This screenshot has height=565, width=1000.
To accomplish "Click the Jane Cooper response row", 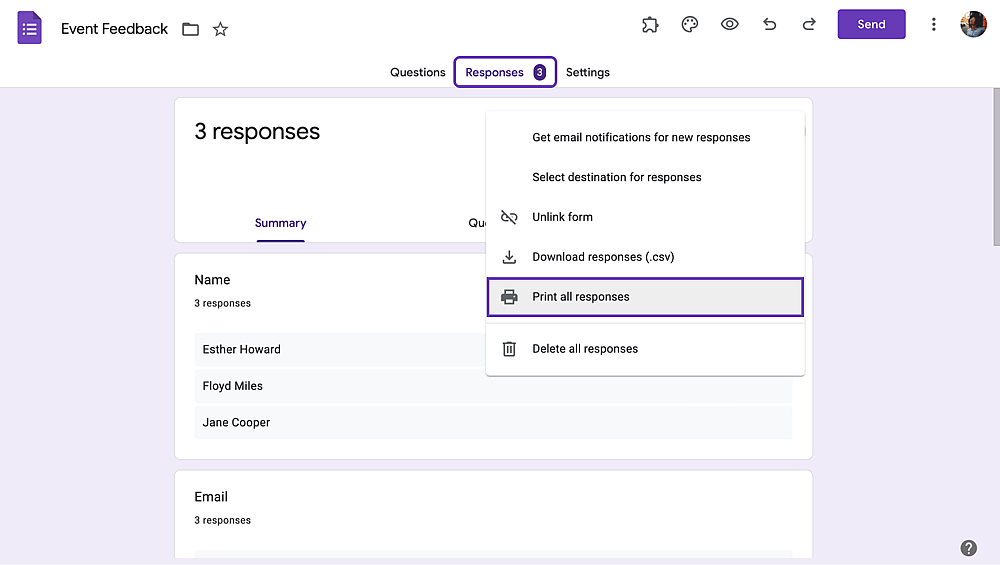I will pyautogui.click(x=493, y=422).
